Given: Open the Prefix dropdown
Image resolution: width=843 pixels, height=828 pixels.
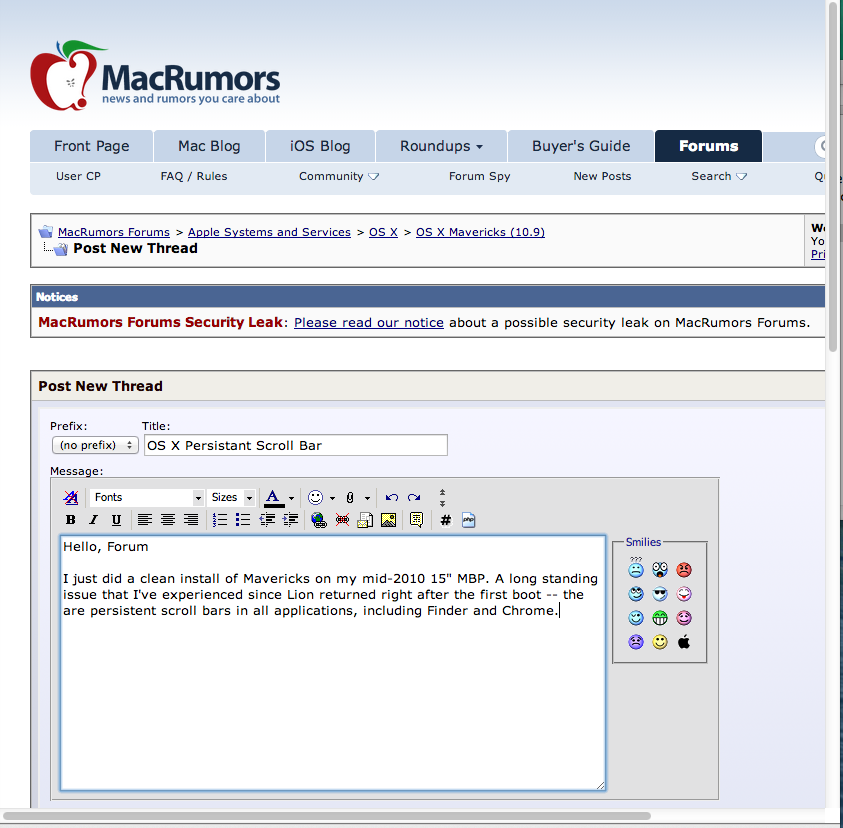Looking at the screenshot, I should [95, 445].
